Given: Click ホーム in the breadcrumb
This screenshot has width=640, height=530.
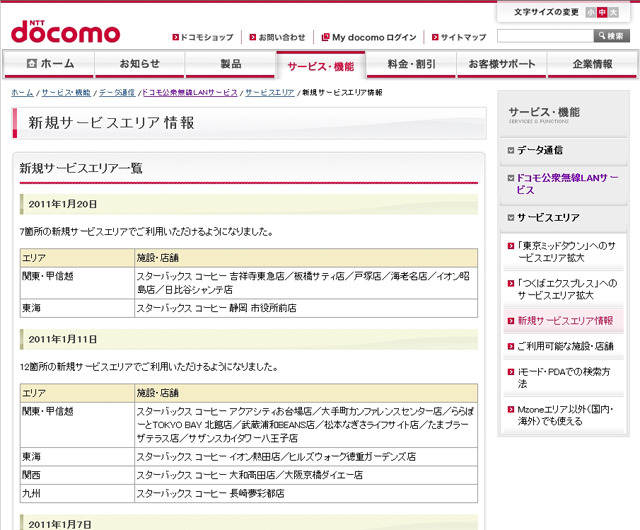Looking at the screenshot, I should pos(22,93).
